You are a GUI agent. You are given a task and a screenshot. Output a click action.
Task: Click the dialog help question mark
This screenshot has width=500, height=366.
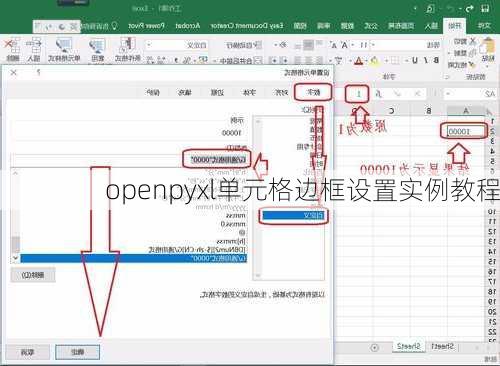[x=39, y=72]
